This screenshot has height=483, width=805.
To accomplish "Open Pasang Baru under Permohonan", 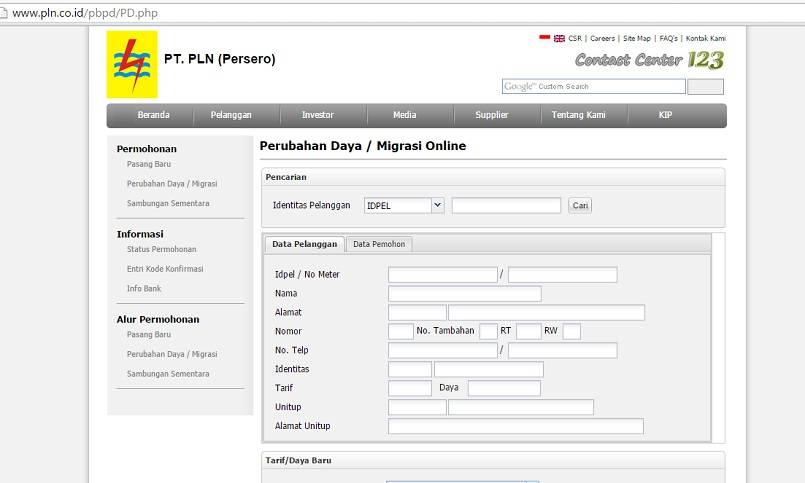I will [149, 164].
